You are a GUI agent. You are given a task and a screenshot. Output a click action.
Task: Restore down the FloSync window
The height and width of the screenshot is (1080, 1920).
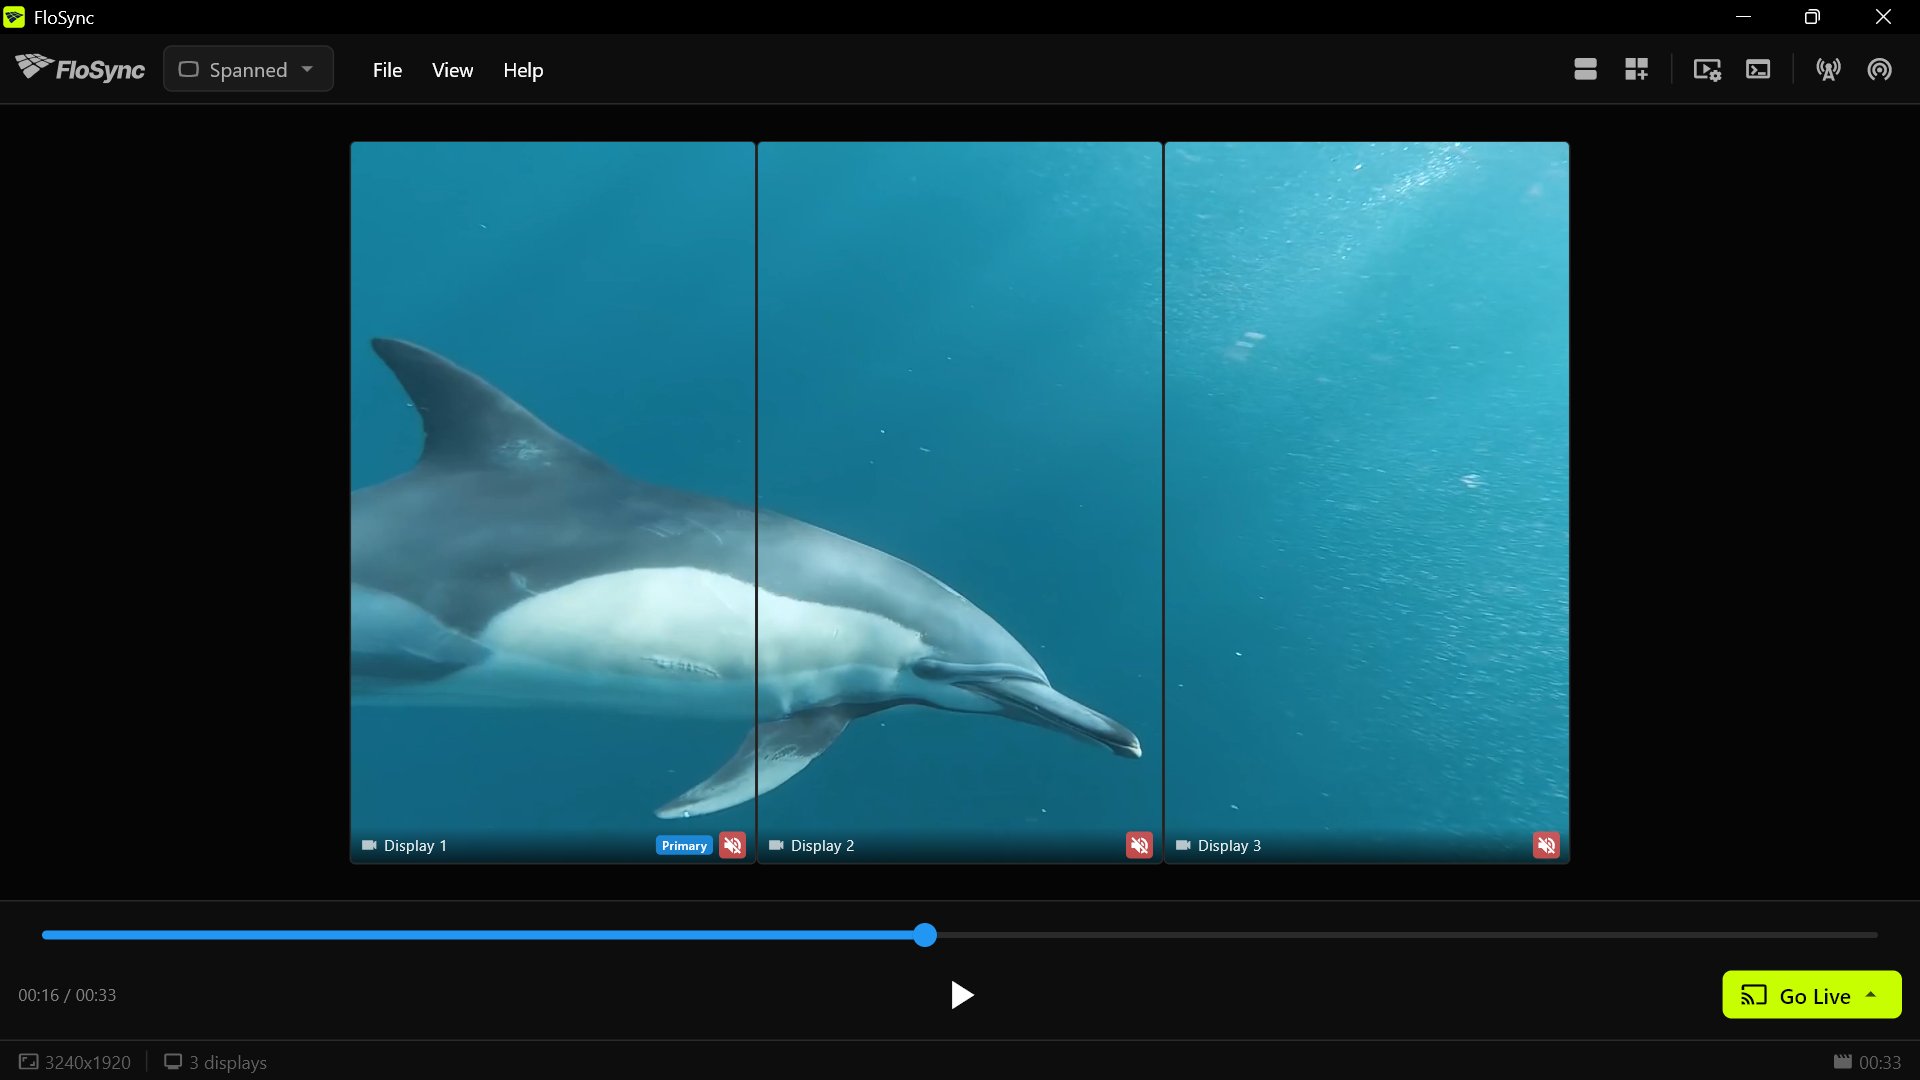pos(1812,17)
